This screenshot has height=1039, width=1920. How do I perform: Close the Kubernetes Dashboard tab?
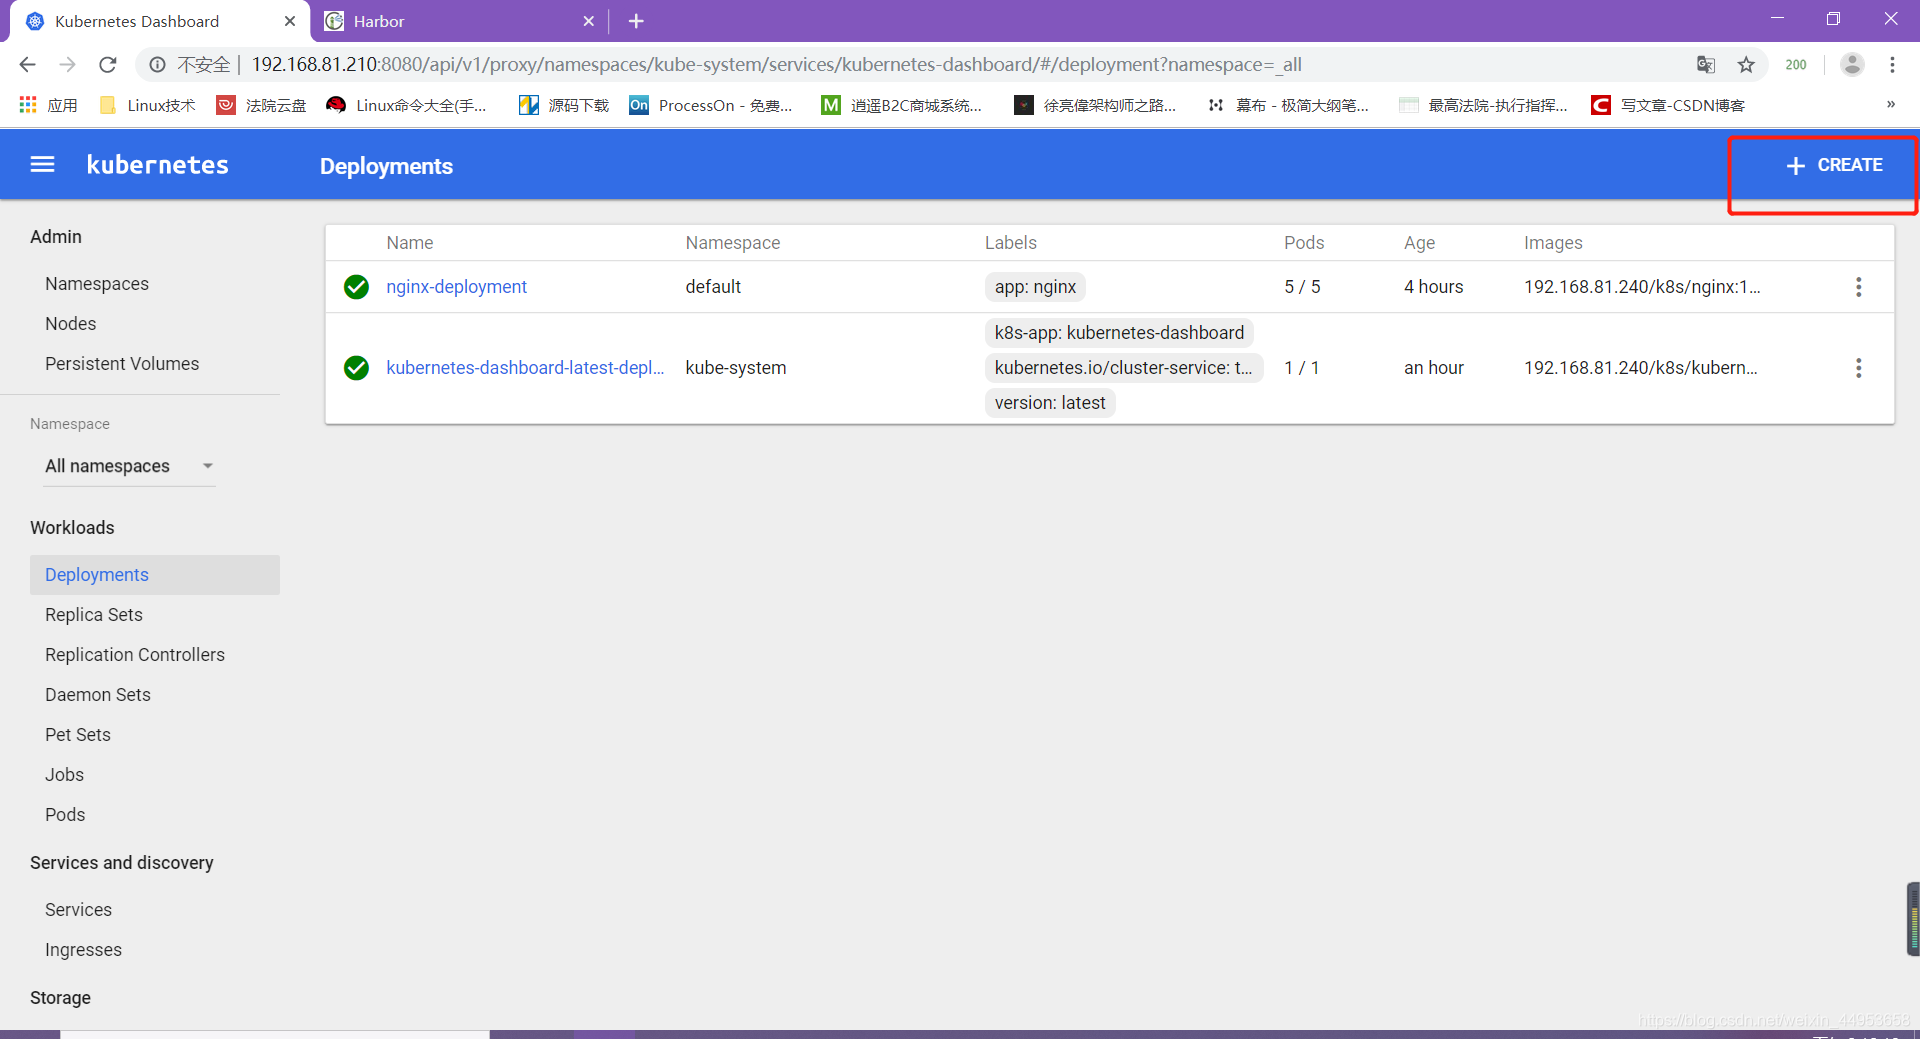tap(289, 21)
